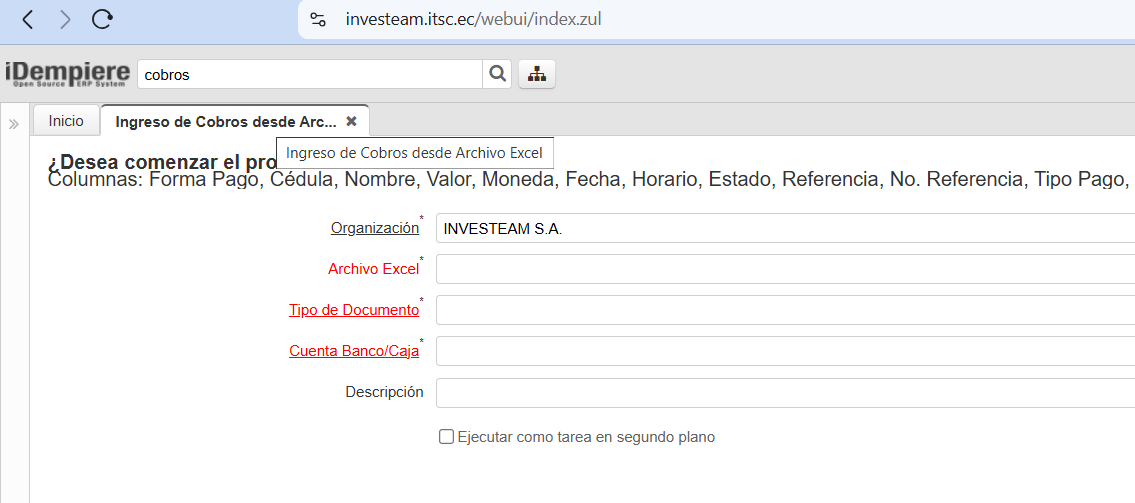1135x503 pixels.
Task: Open site information icon in address bar
Action: tap(318, 19)
